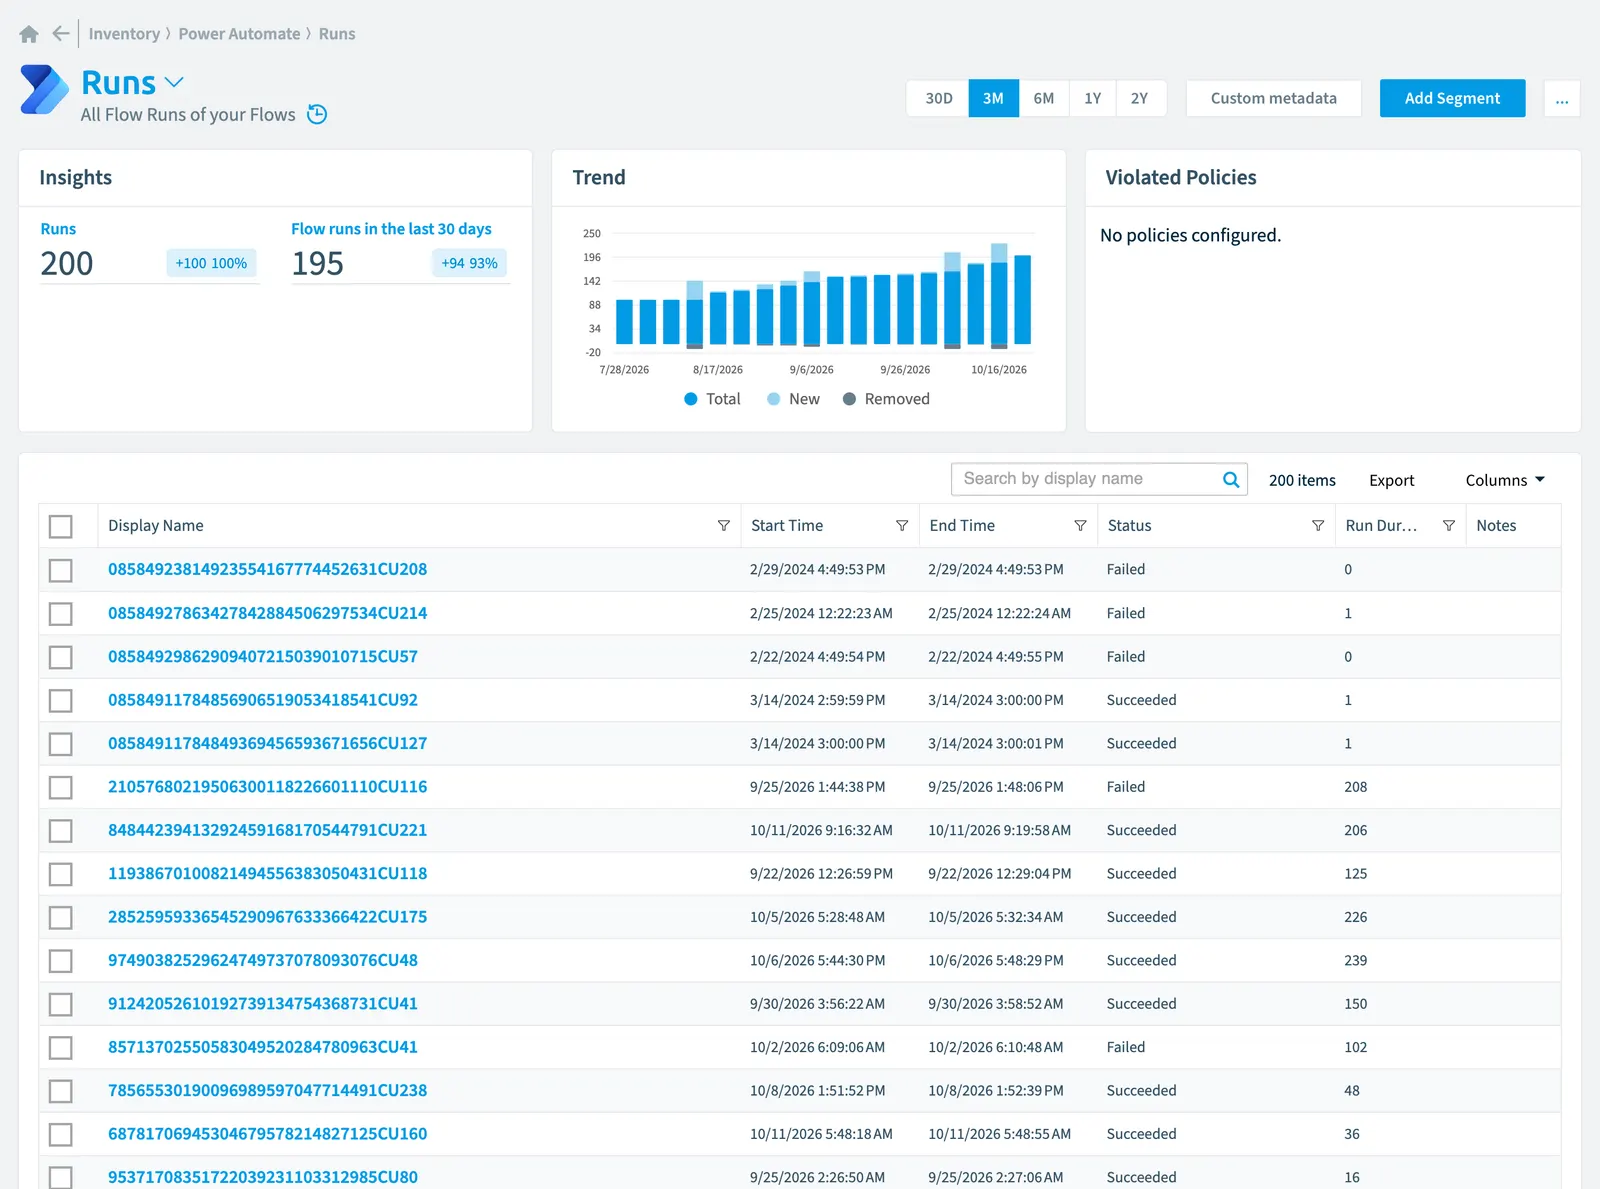Open Inventory breadcrumb
This screenshot has width=1600, height=1189.
click(x=124, y=34)
